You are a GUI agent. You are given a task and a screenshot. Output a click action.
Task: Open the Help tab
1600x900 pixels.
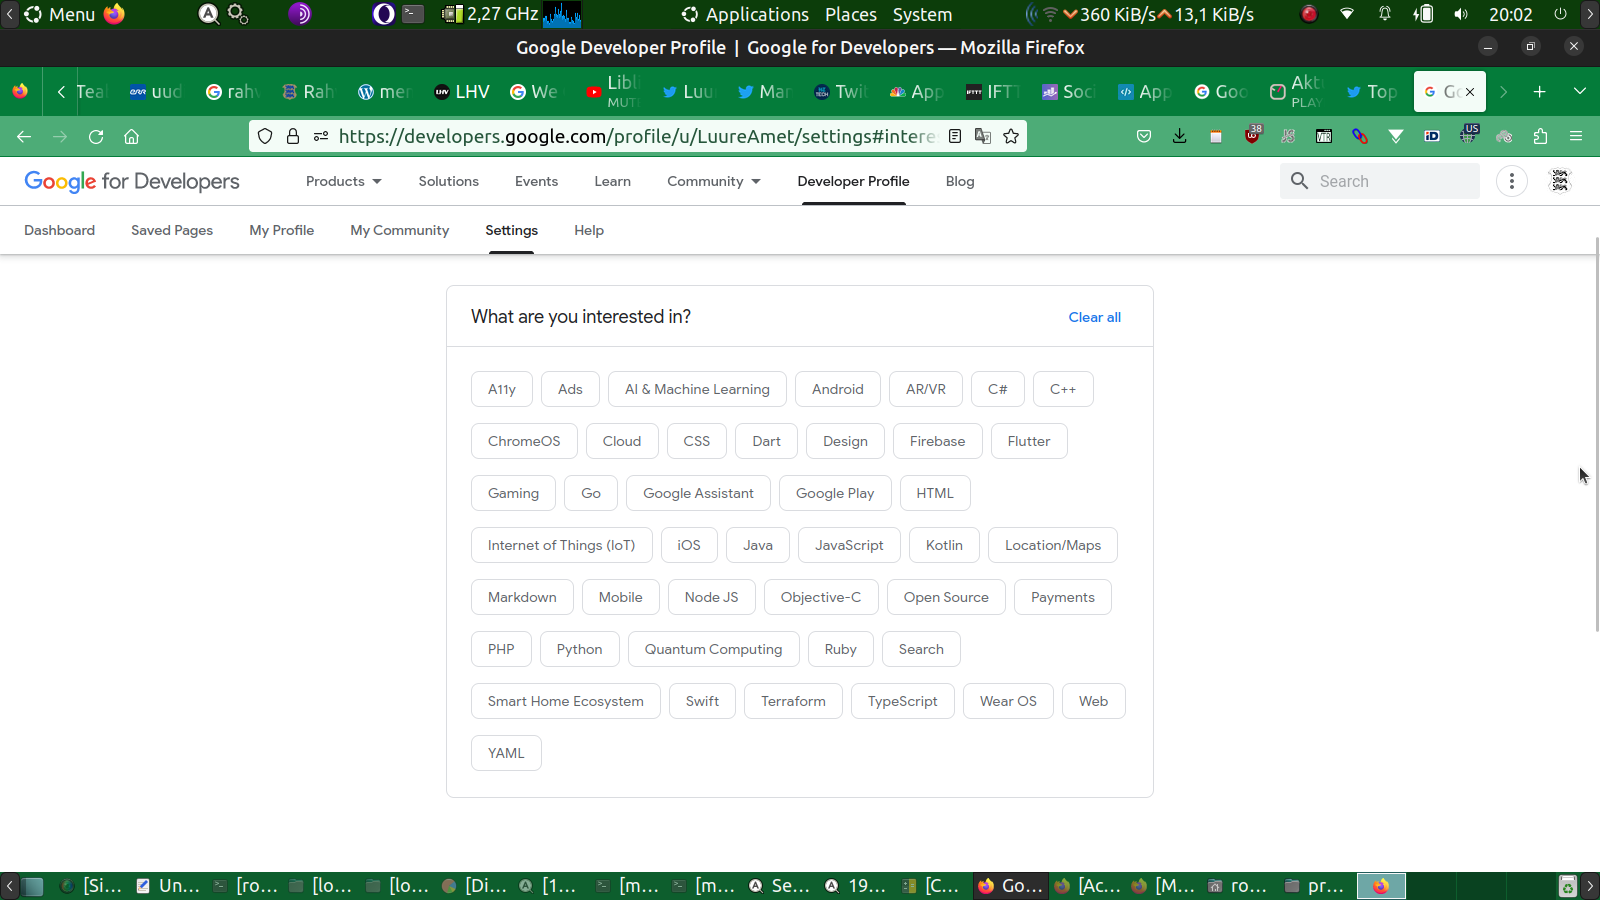pos(589,230)
